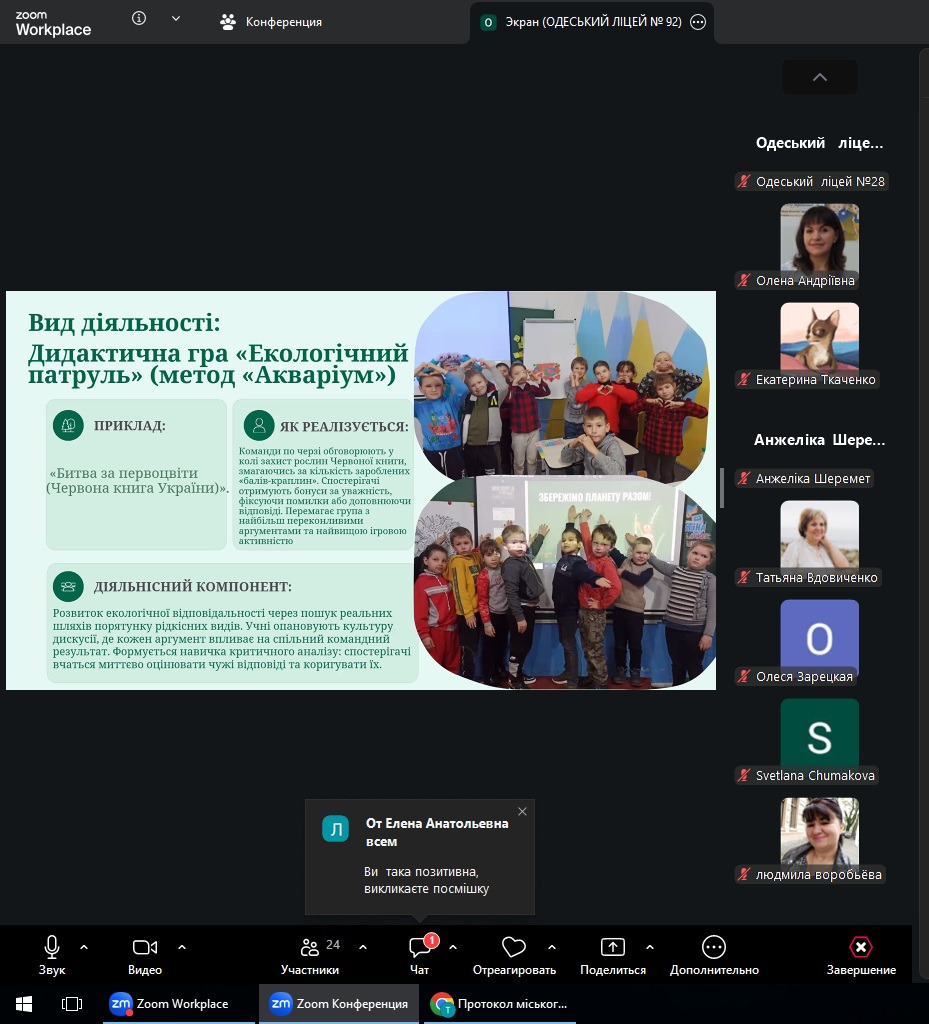The image size is (929, 1024).
Task: Toggle microphone with the Звук button
Action: click(x=52, y=955)
